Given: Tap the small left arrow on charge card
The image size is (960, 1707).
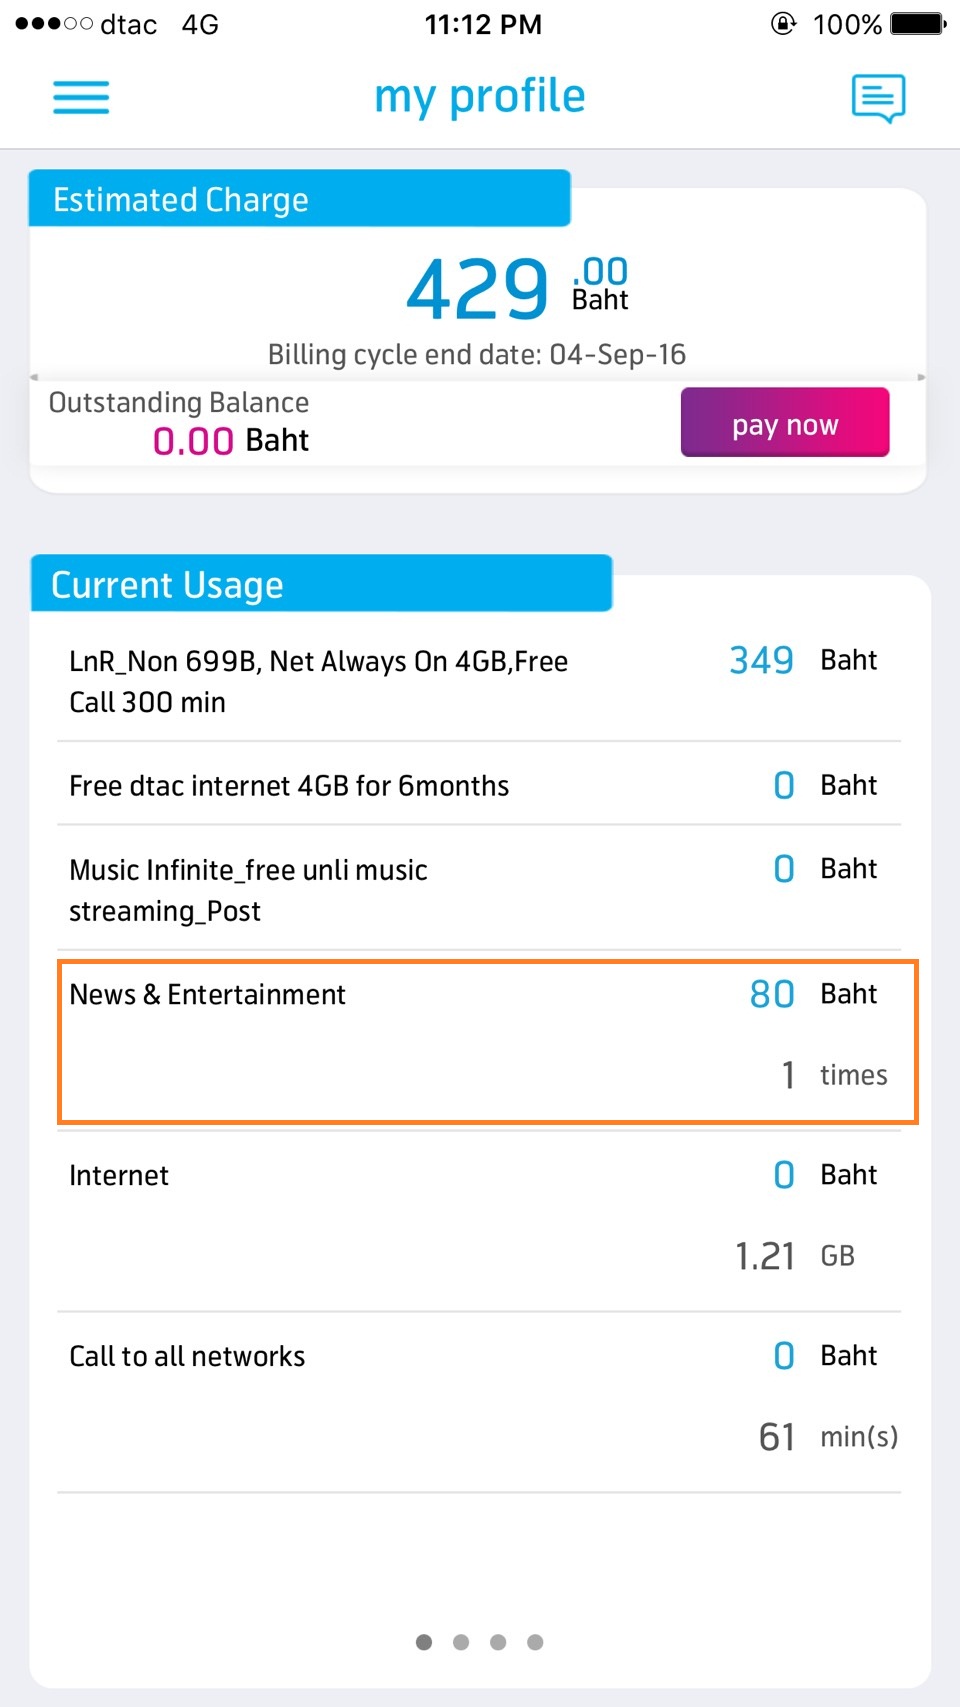Looking at the screenshot, I should tap(34, 377).
